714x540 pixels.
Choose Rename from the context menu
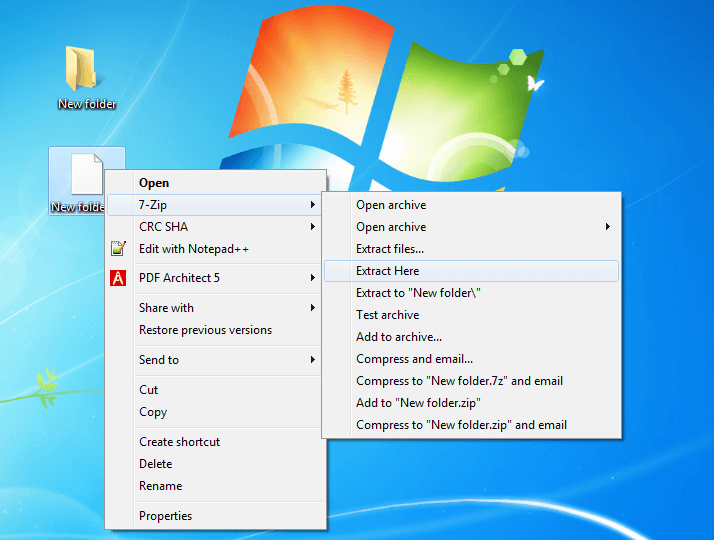(216, 486)
